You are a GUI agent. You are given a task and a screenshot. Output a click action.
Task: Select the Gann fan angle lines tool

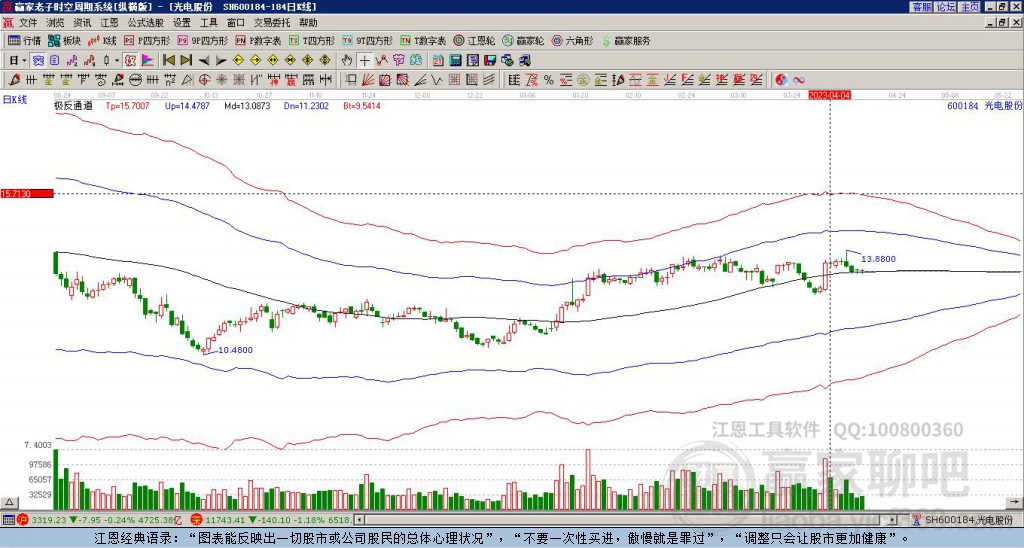[368, 80]
